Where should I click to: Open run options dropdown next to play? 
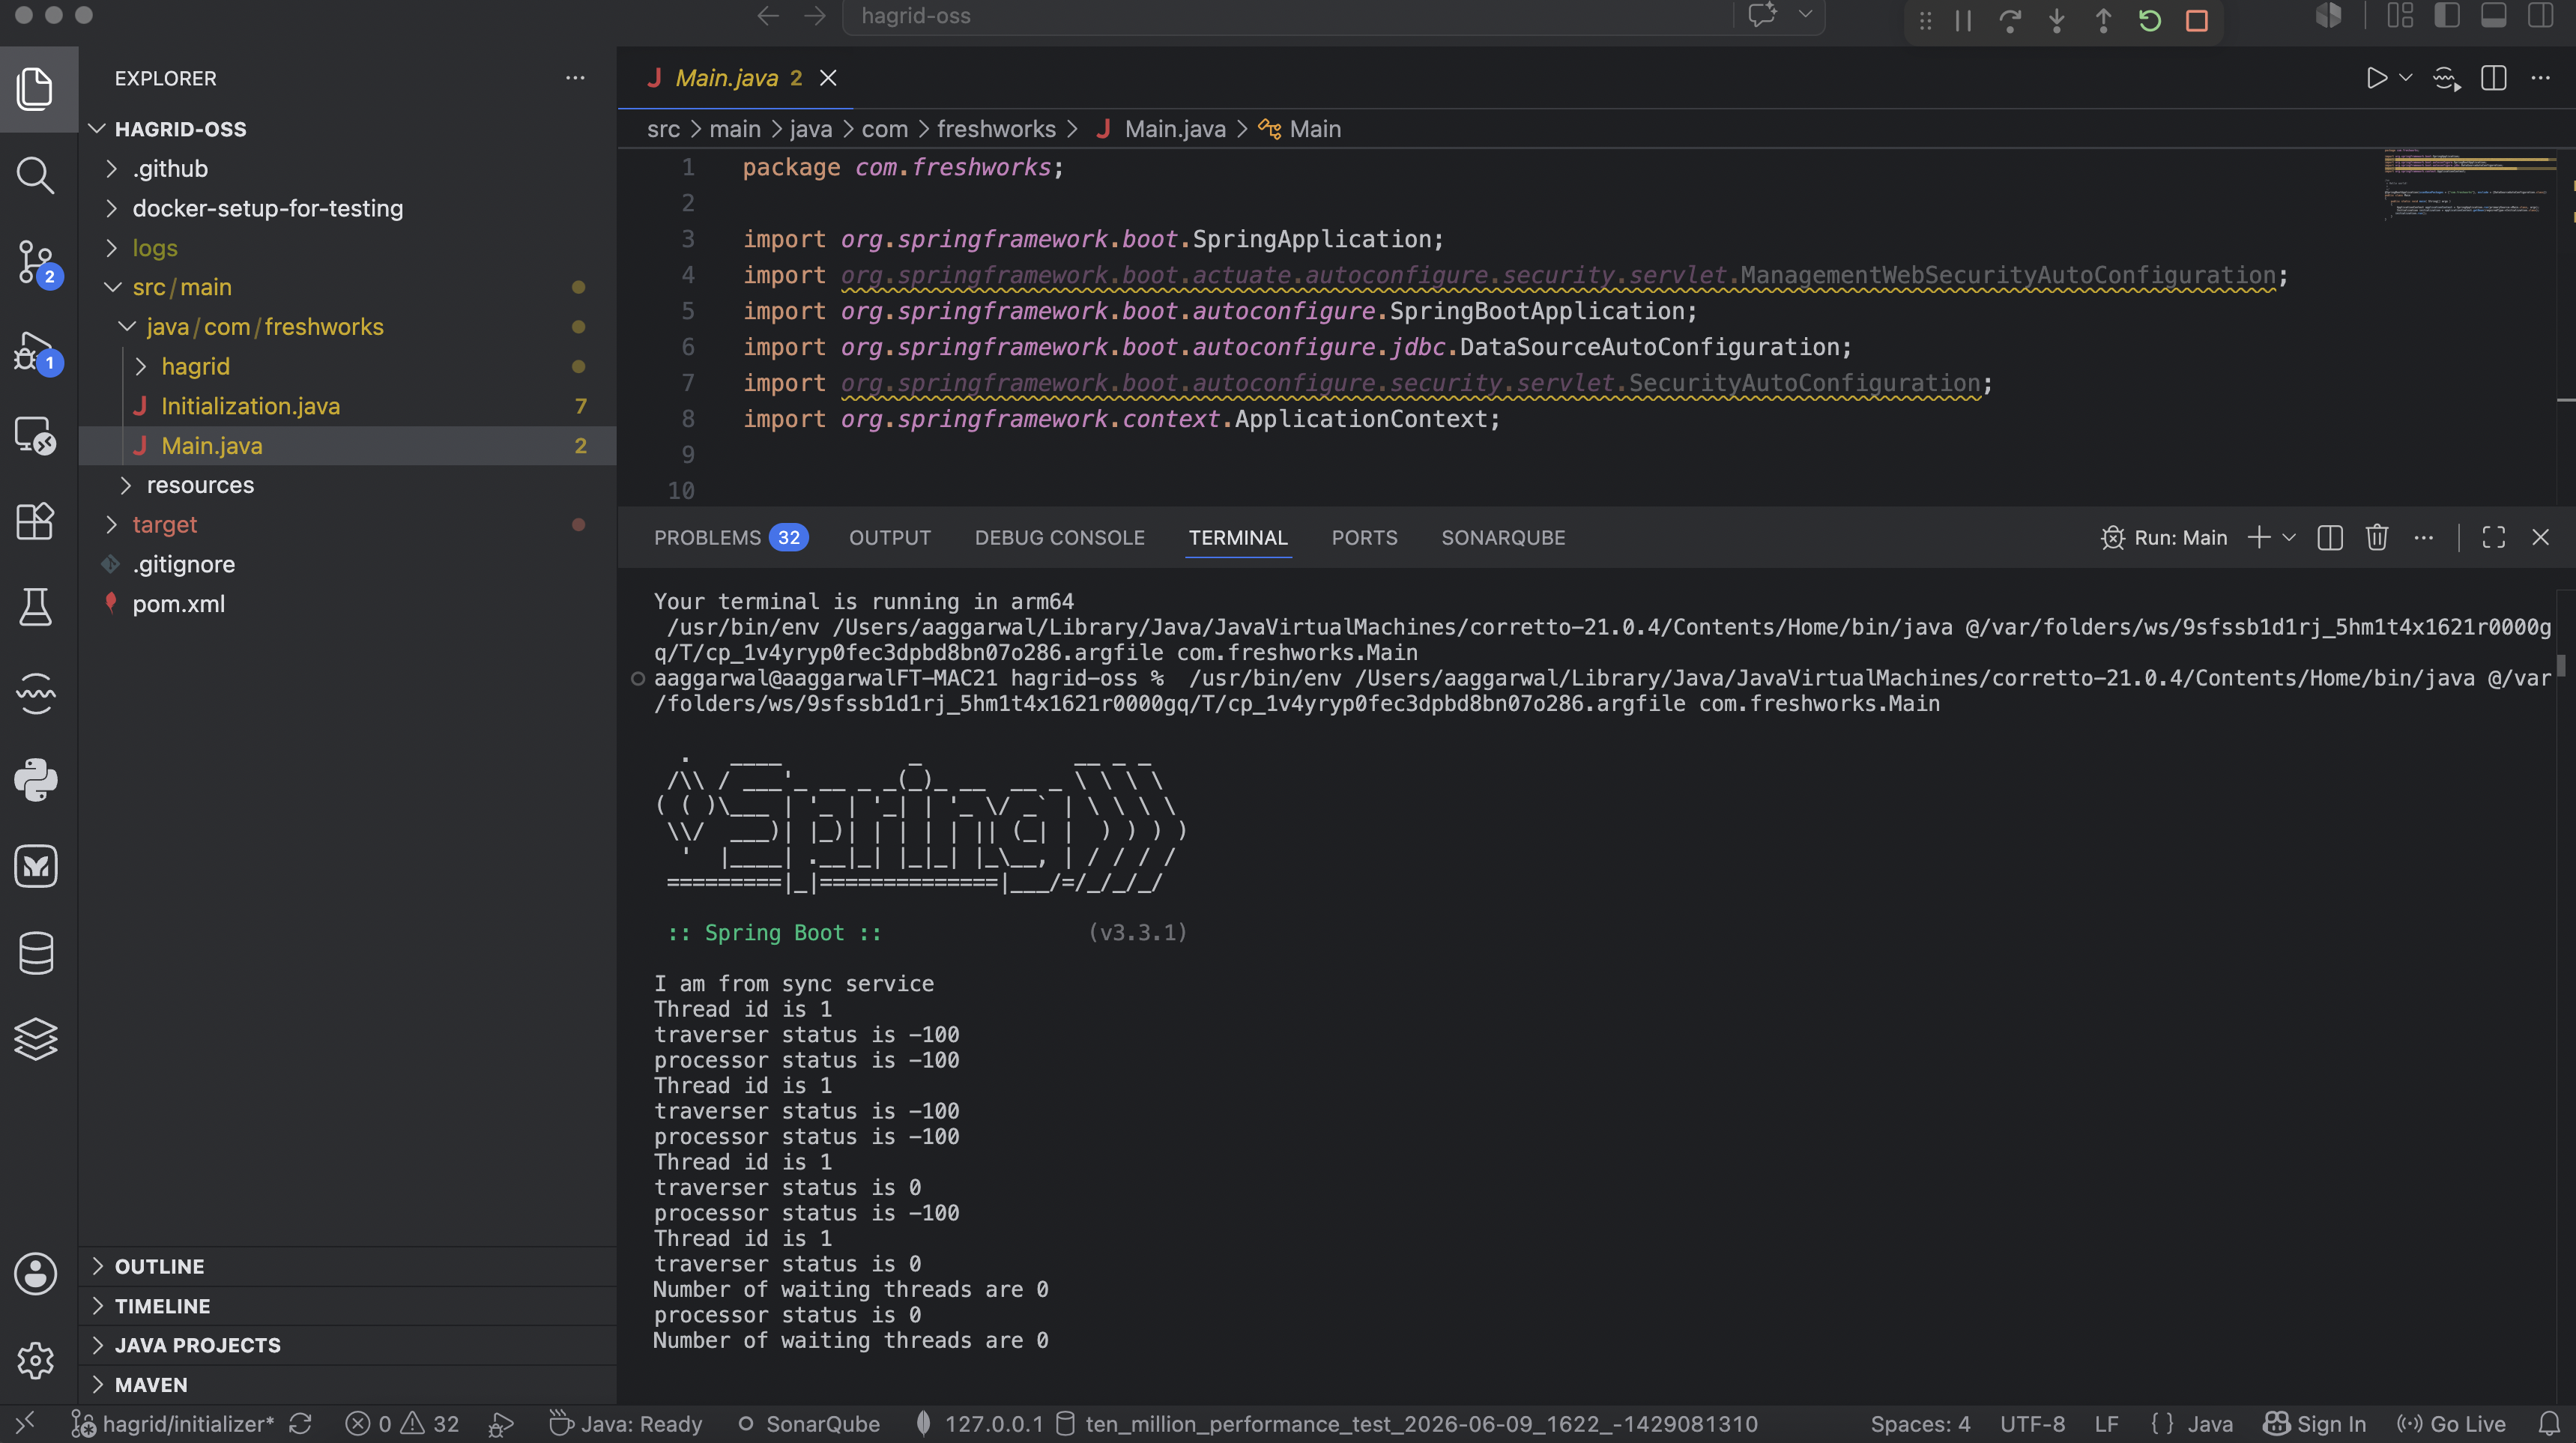tap(2406, 78)
